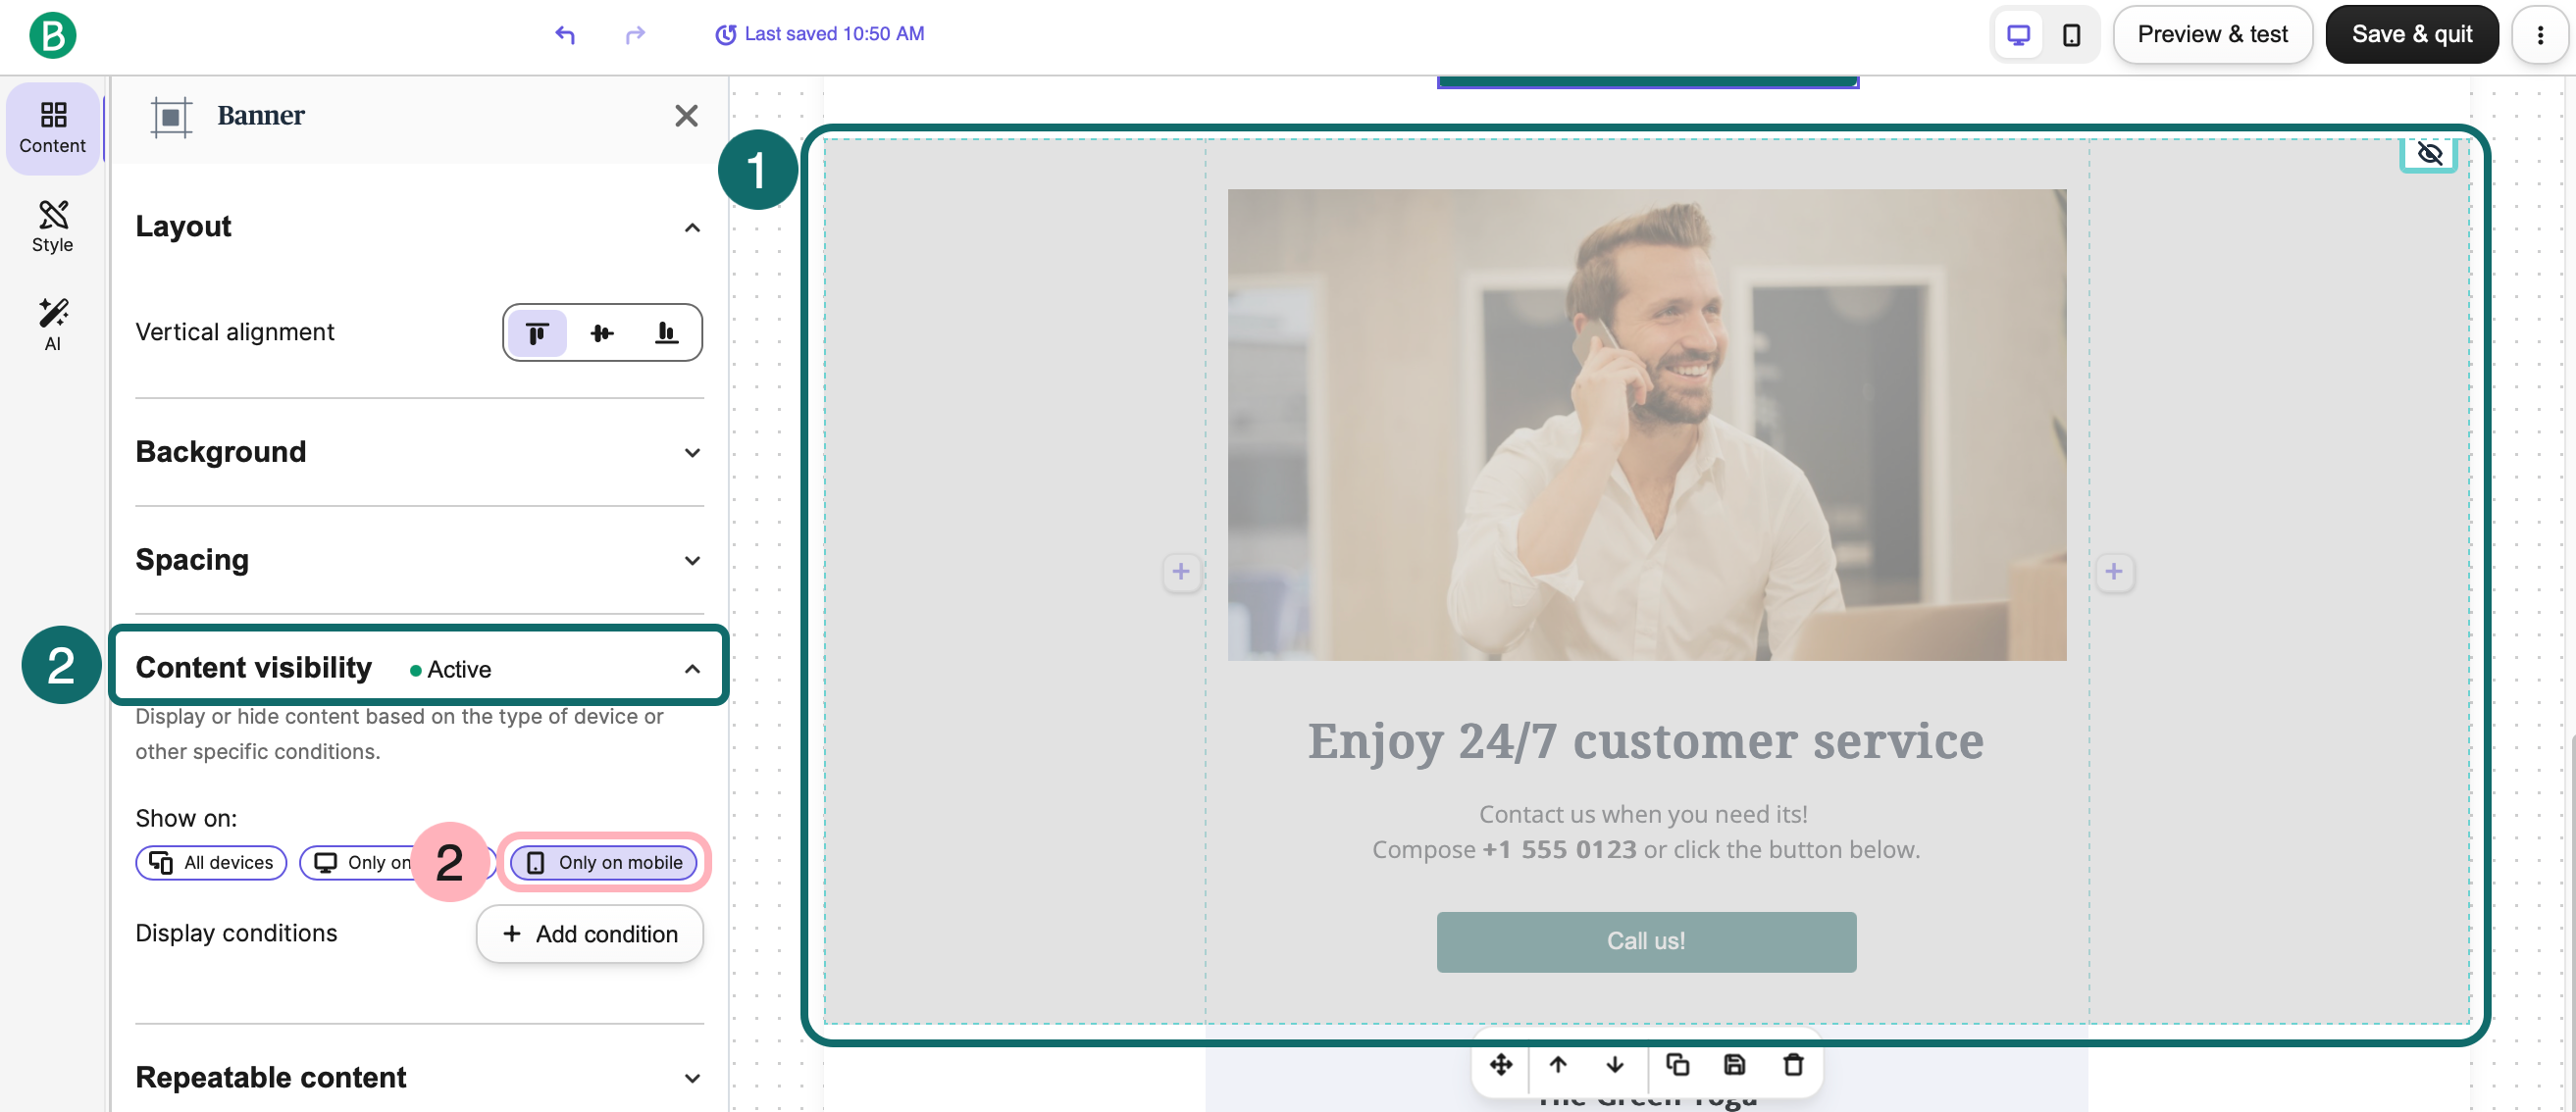Set vertical alignment to top
Image resolution: width=2576 pixels, height=1112 pixels.
537,333
